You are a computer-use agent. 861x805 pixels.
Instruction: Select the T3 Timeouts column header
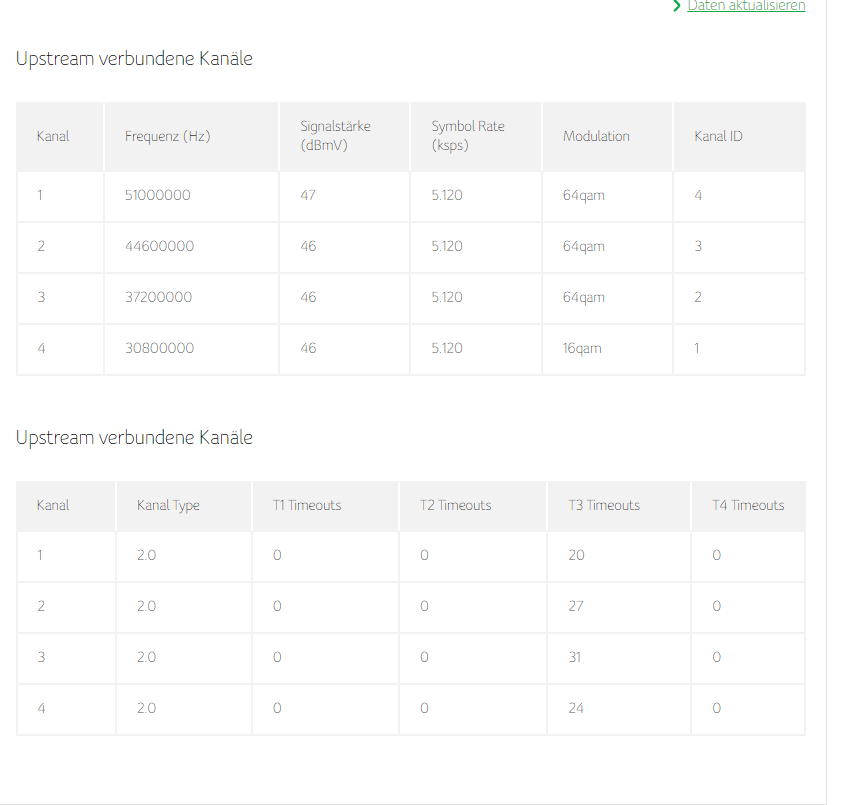point(603,505)
